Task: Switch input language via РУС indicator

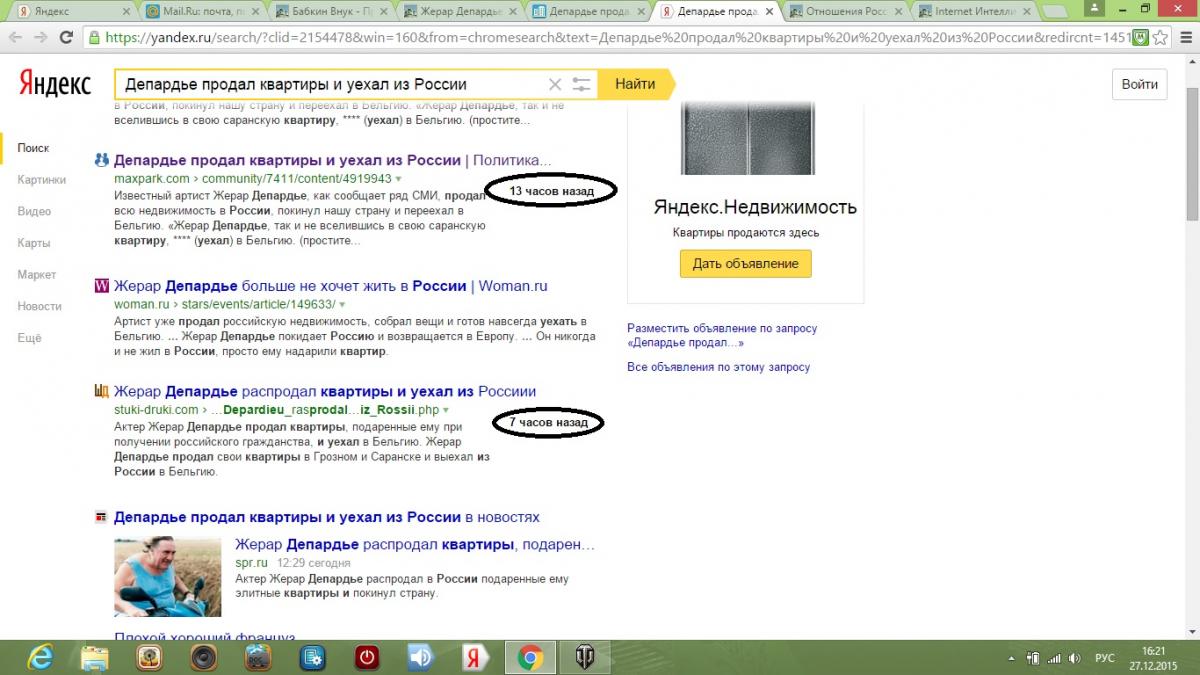Action: [x=1105, y=658]
